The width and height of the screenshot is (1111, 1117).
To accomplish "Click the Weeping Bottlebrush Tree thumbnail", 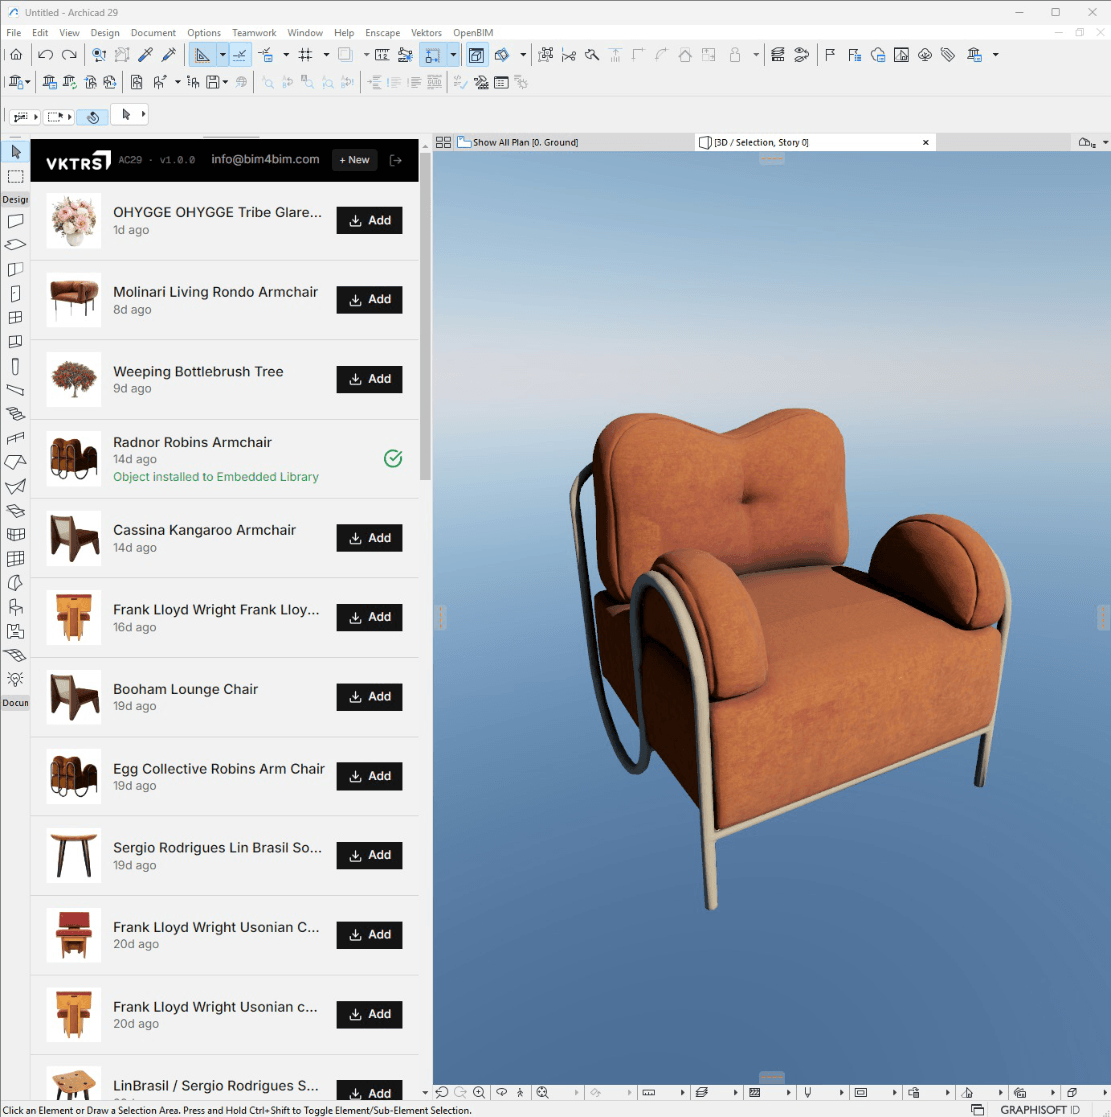I will [x=74, y=379].
